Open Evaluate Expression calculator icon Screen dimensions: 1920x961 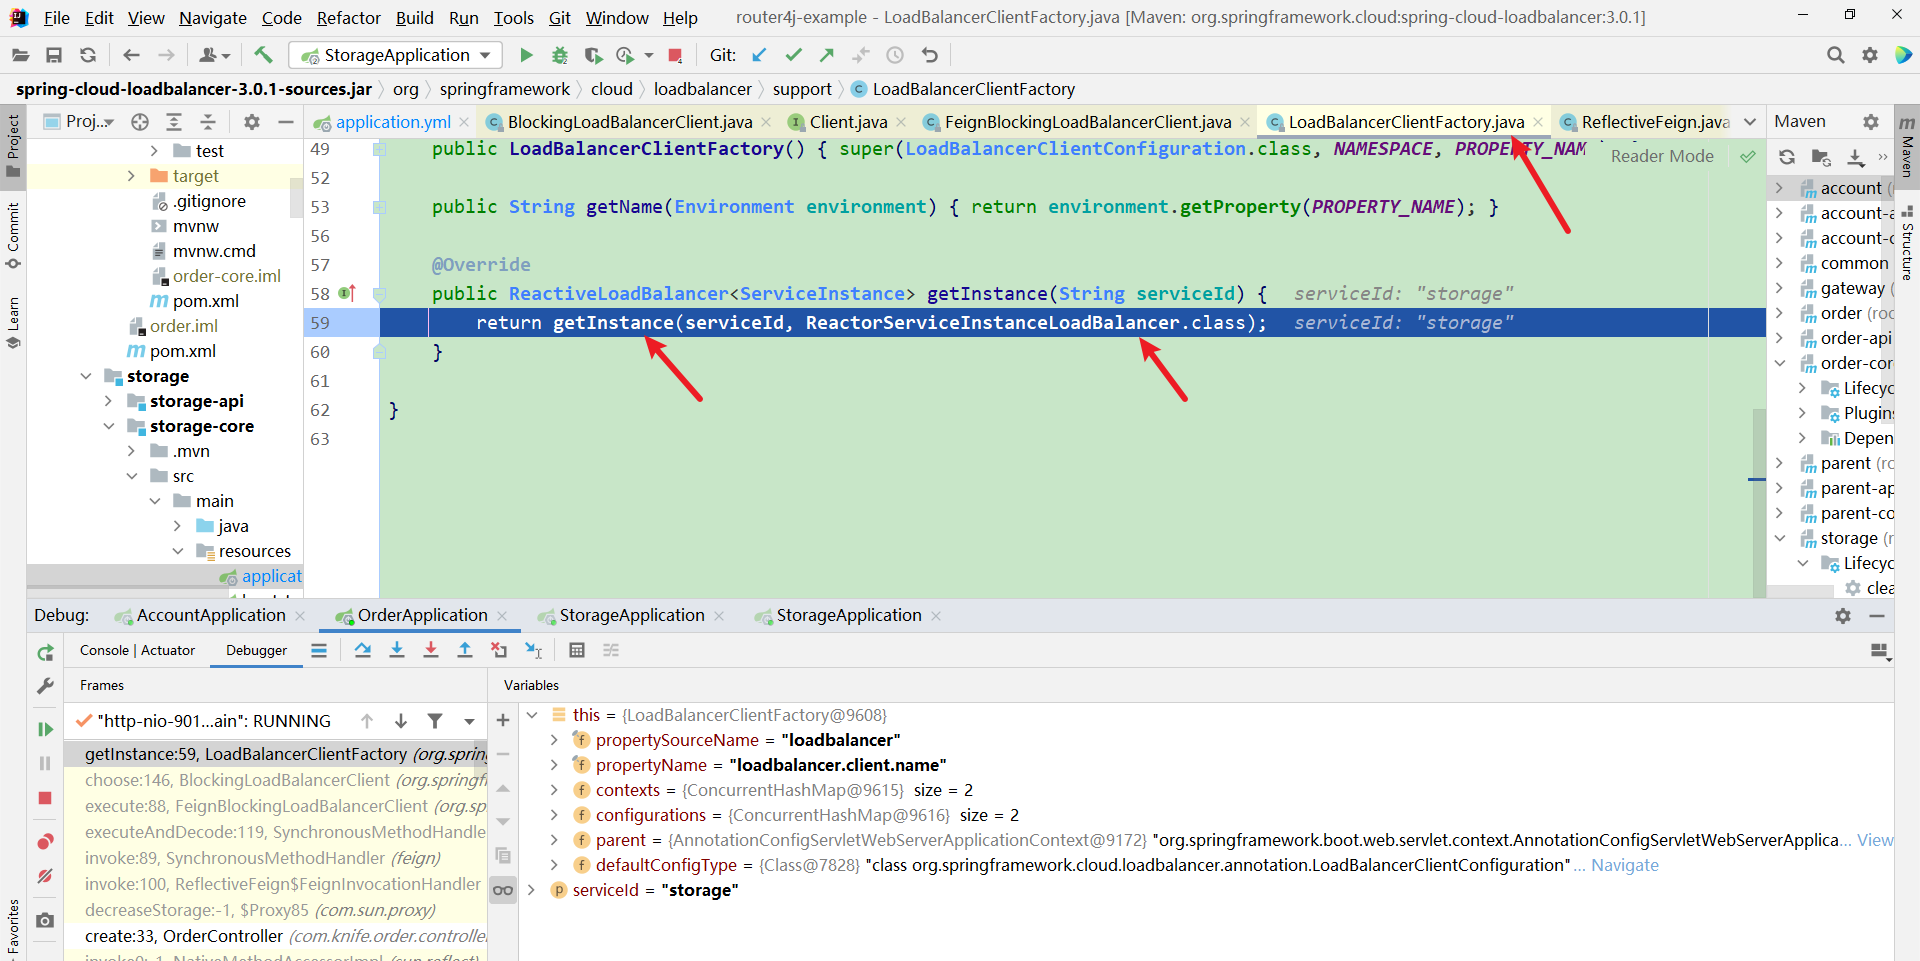click(578, 650)
